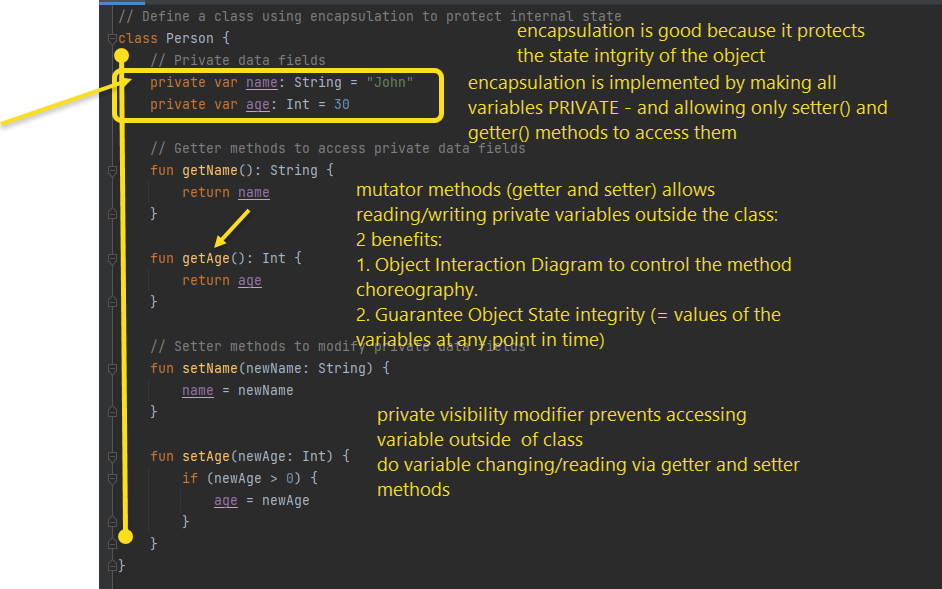Screen dimensions: 942x589
Task: Click fold-end marker at getName closing brace
Action: [x=112, y=214]
